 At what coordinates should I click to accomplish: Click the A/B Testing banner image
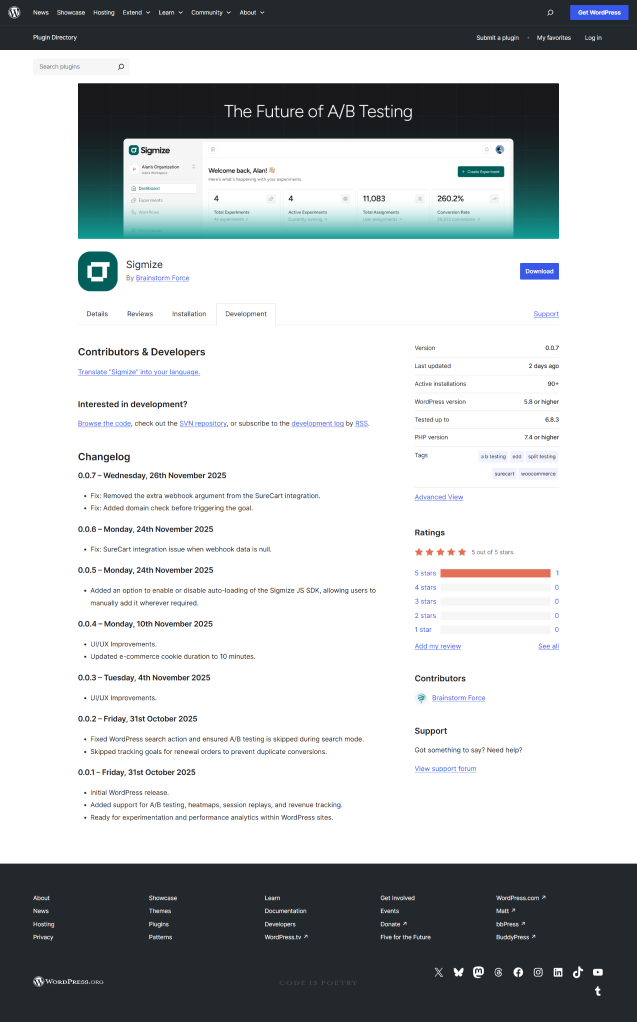coord(318,161)
